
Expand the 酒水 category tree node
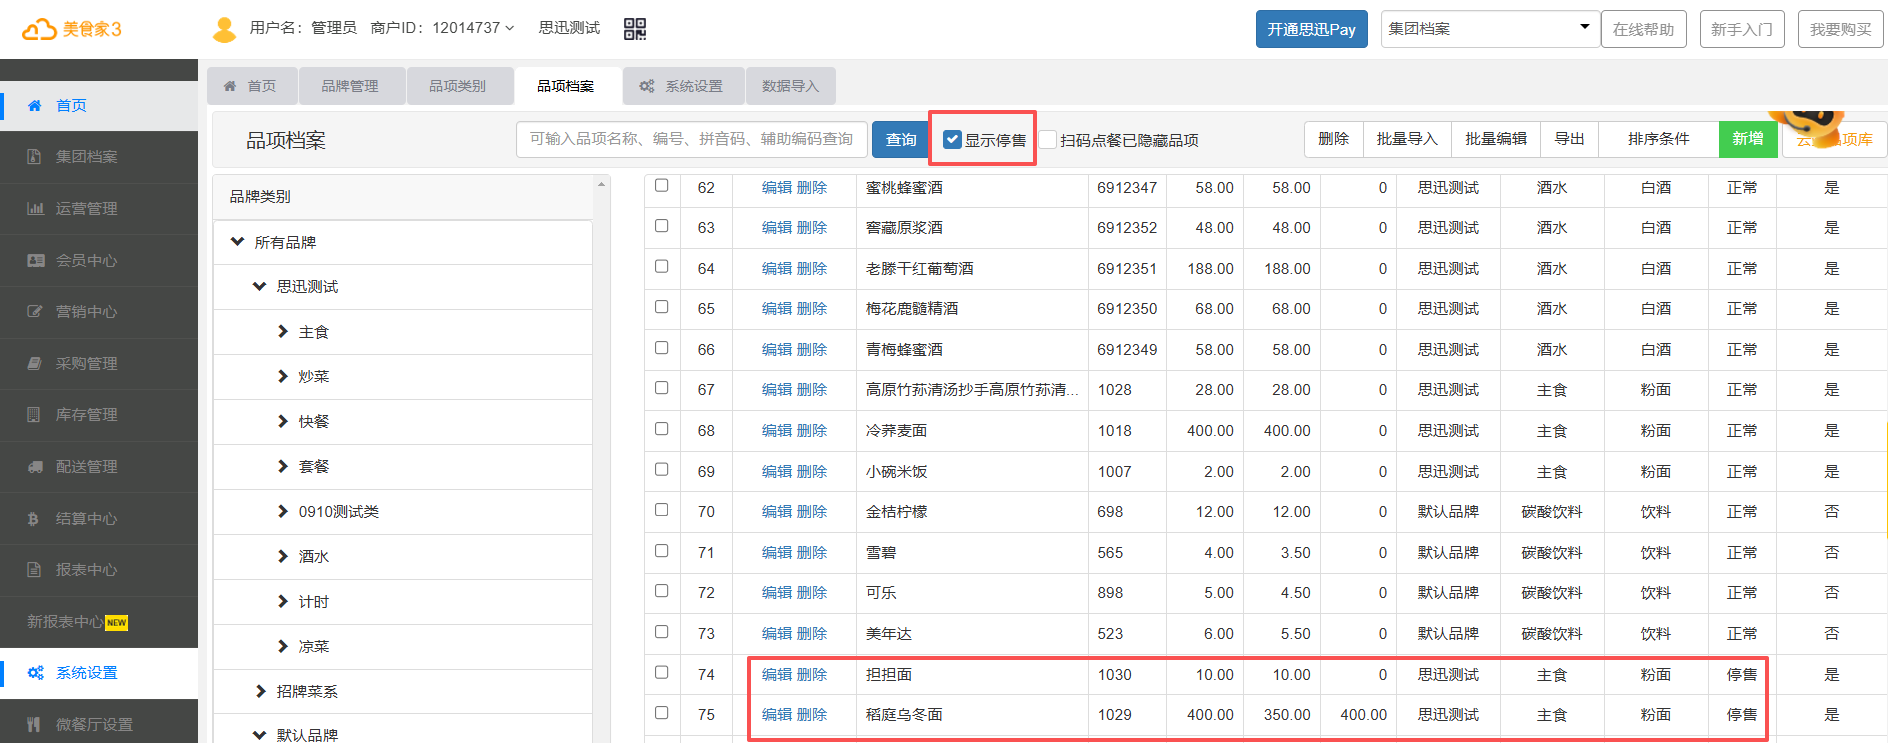[283, 557]
